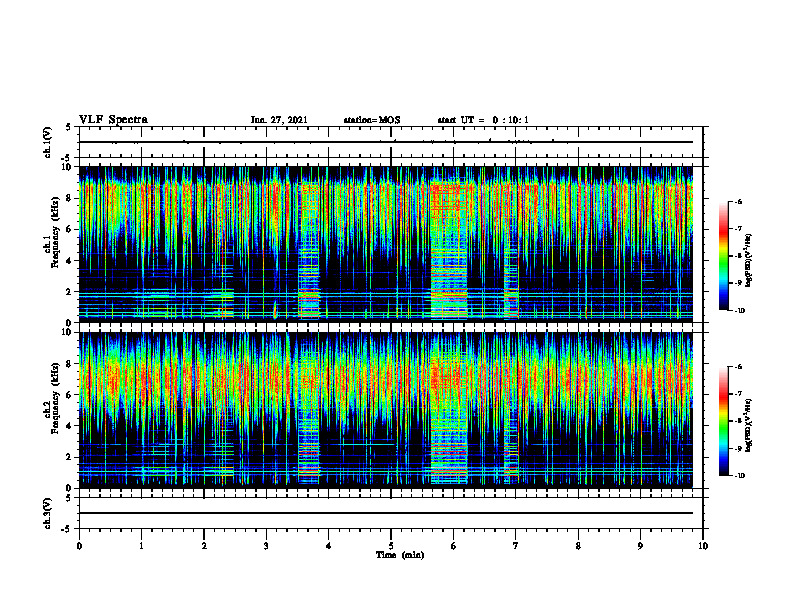Select the "8" kHz tick on ch.1 frequency axis
The image size is (792, 612).
coord(70,198)
